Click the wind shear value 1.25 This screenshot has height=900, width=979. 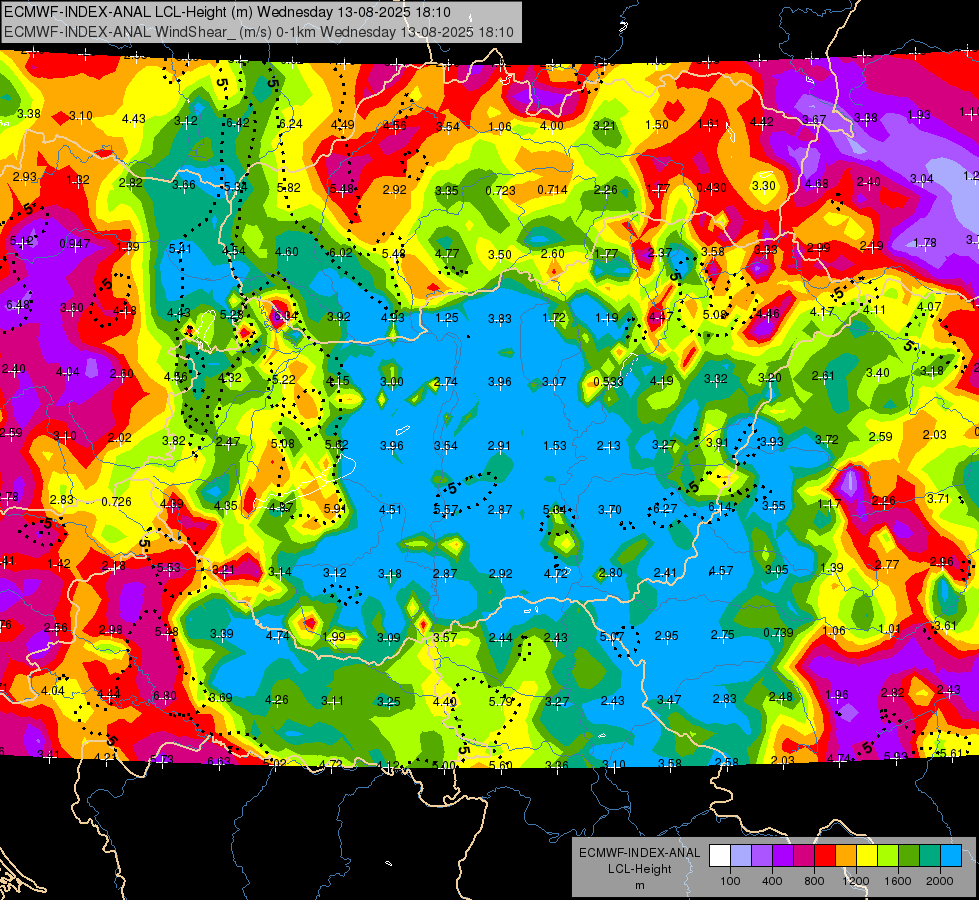click(x=446, y=318)
